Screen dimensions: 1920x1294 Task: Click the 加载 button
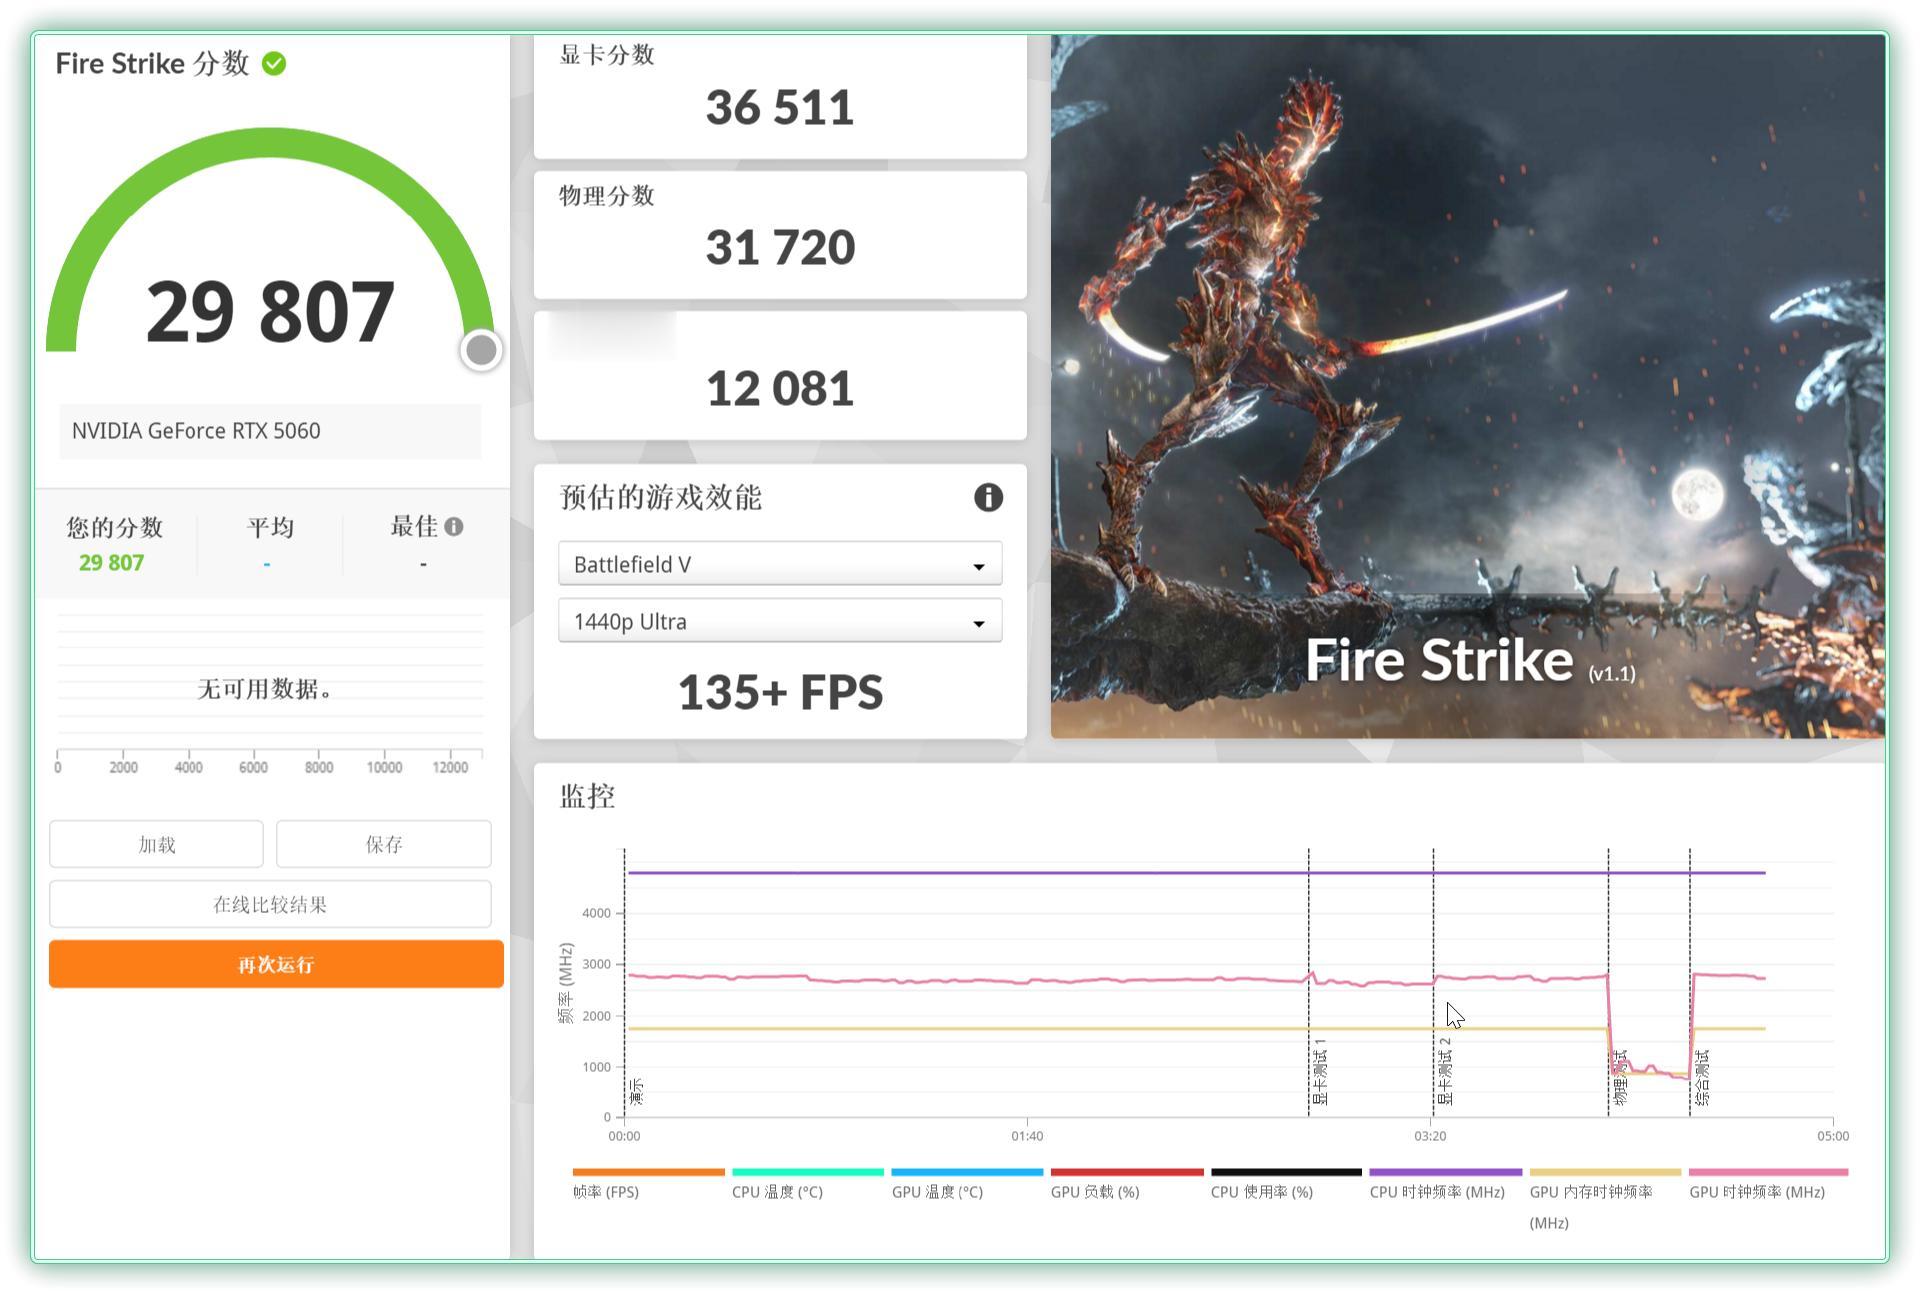156,844
